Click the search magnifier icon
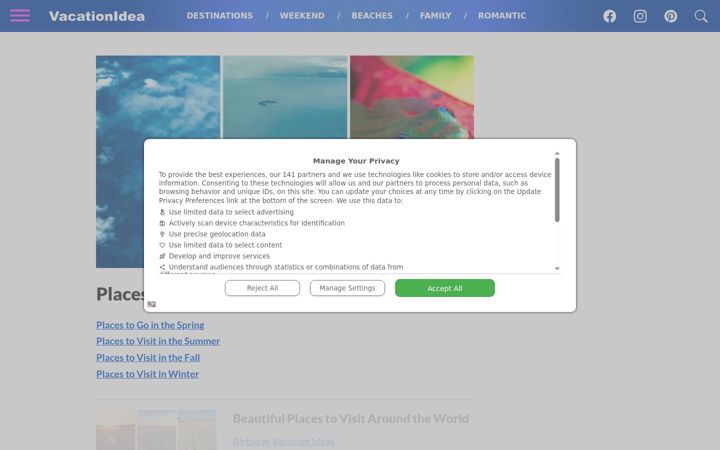The height and width of the screenshot is (450, 720). pyautogui.click(x=701, y=16)
